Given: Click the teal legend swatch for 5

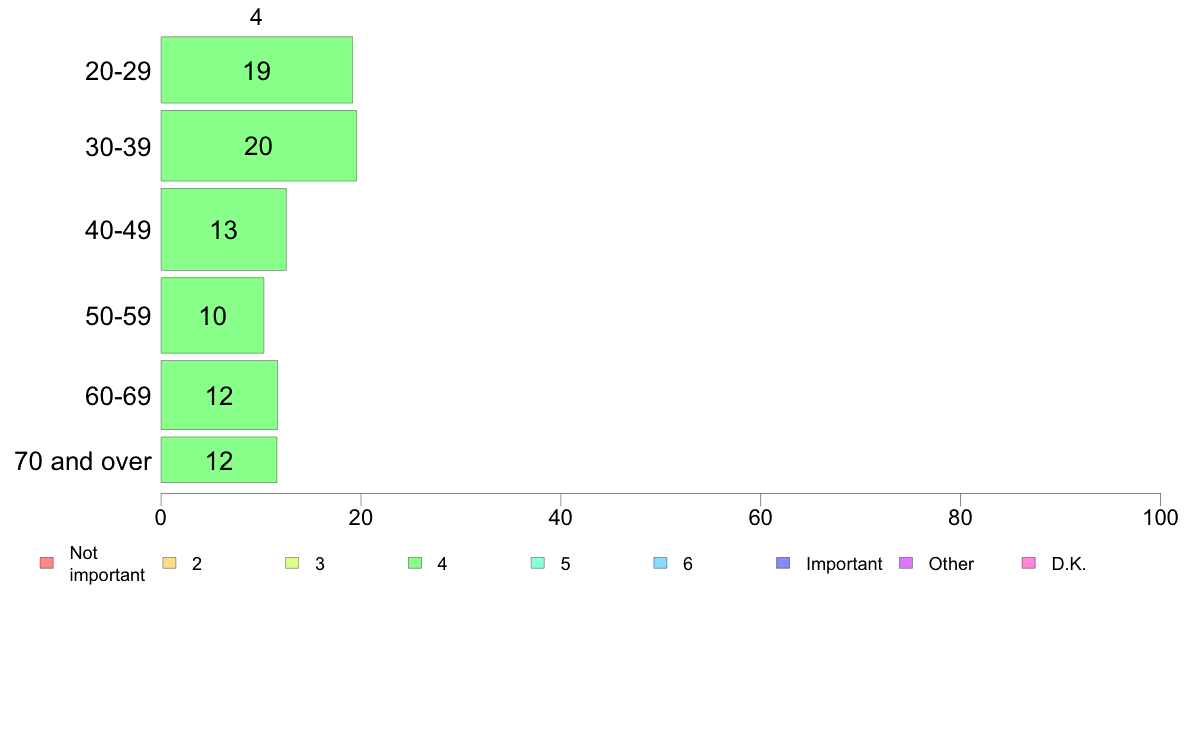Looking at the screenshot, I should [x=538, y=563].
